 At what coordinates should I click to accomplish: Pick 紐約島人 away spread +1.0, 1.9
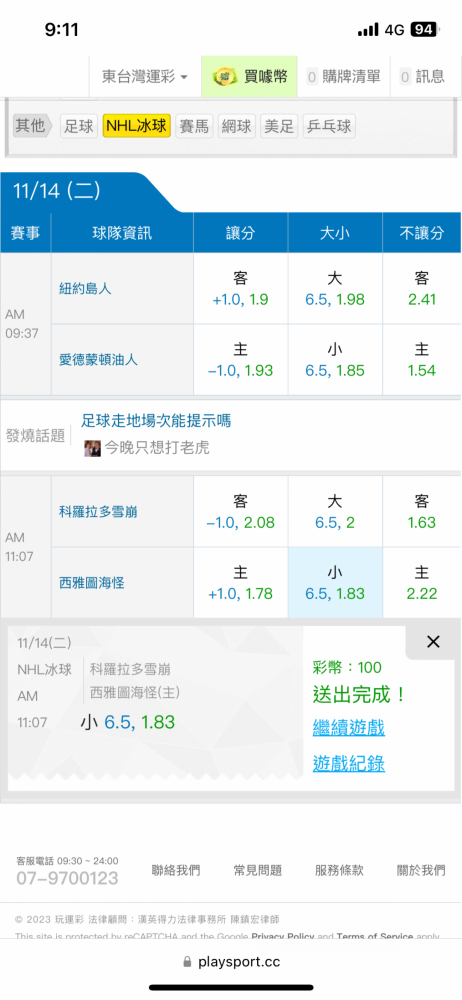241,289
